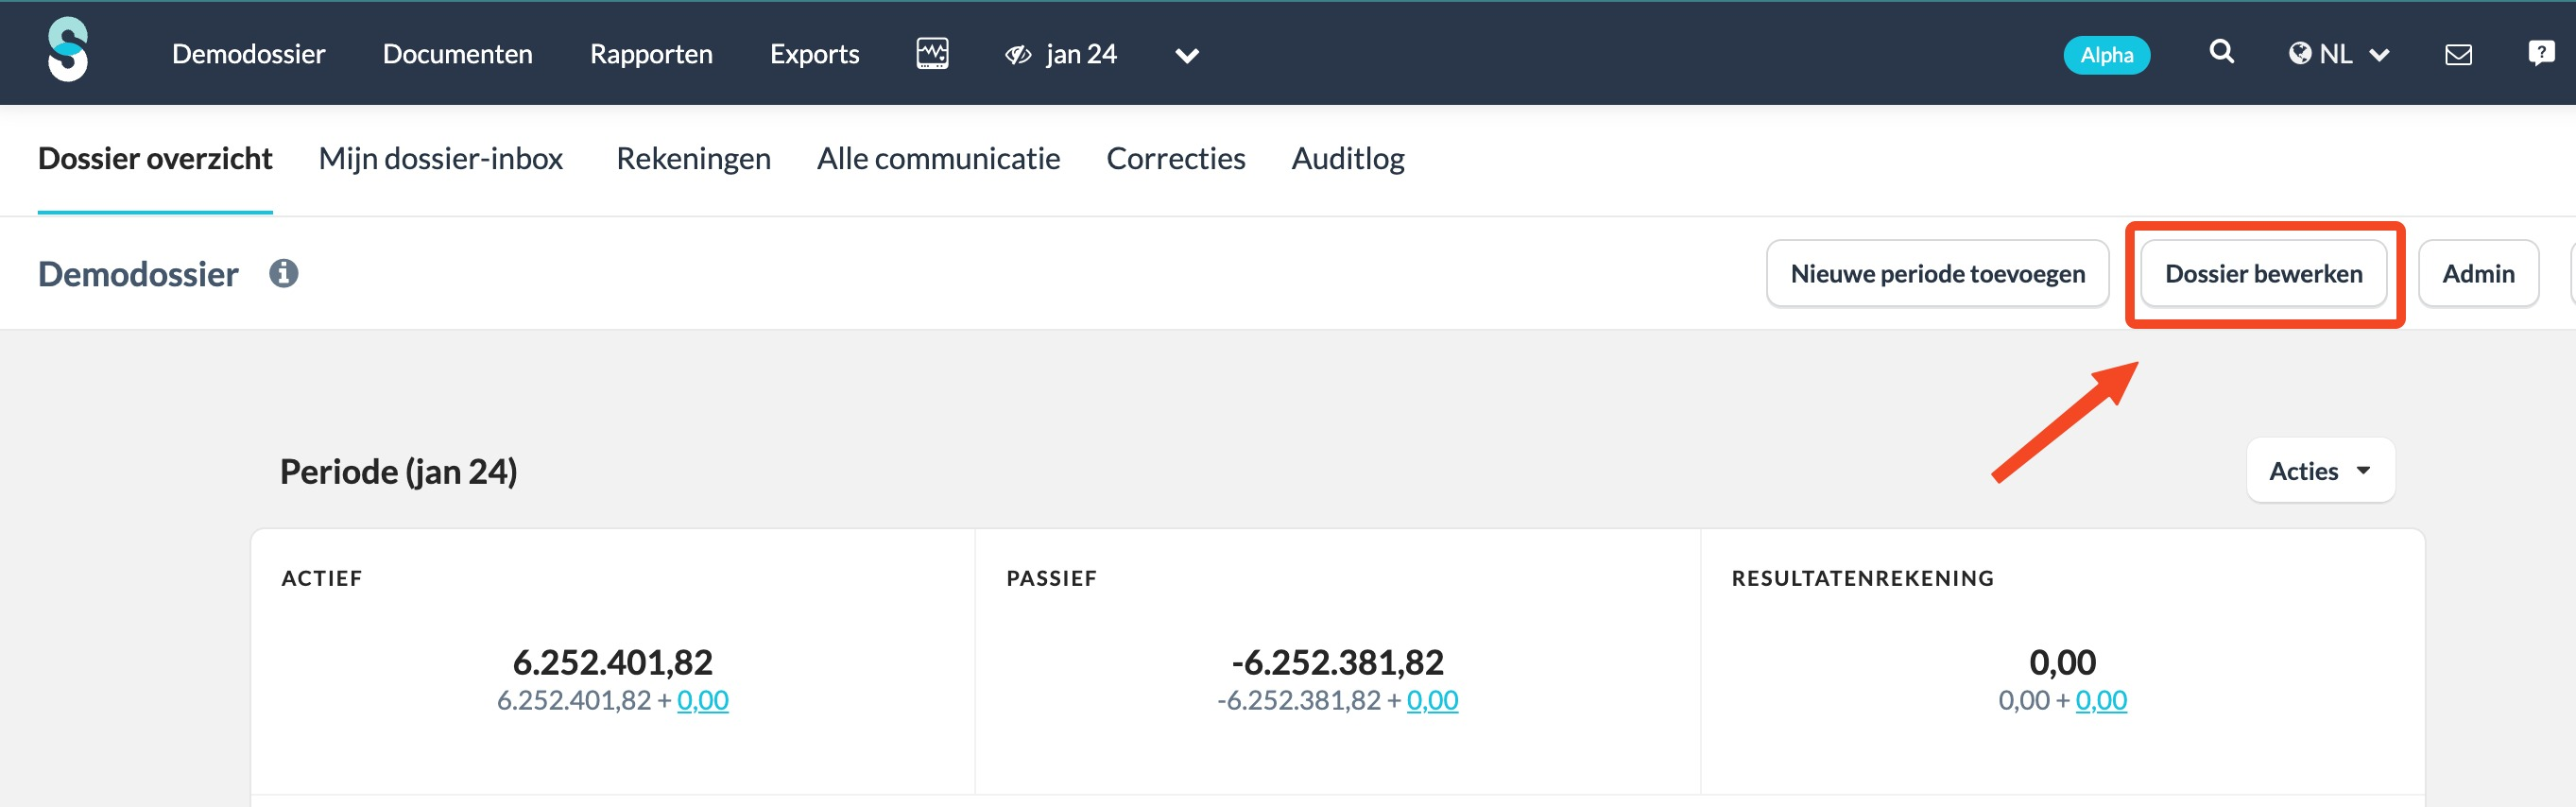Click the 0,00 link under Actief
2576x807 pixels.
702,700
